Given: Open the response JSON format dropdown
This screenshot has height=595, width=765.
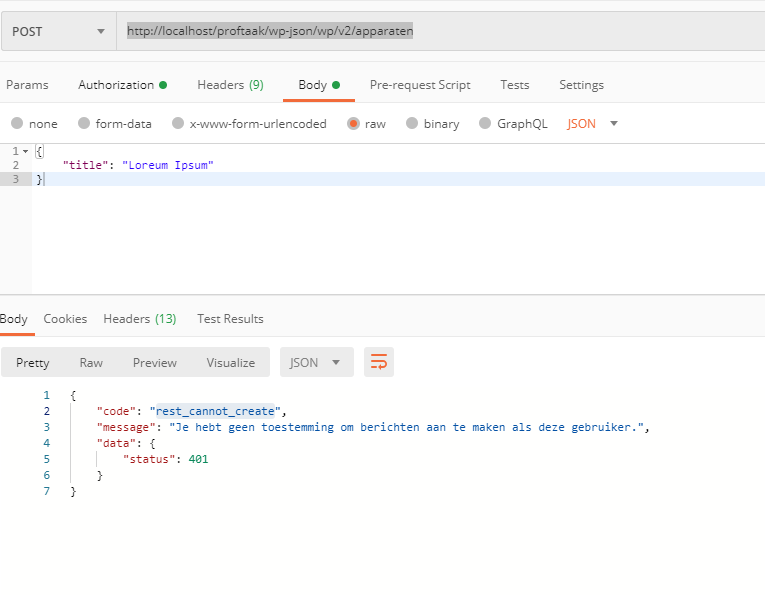Looking at the screenshot, I should pyautogui.click(x=317, y=362).
